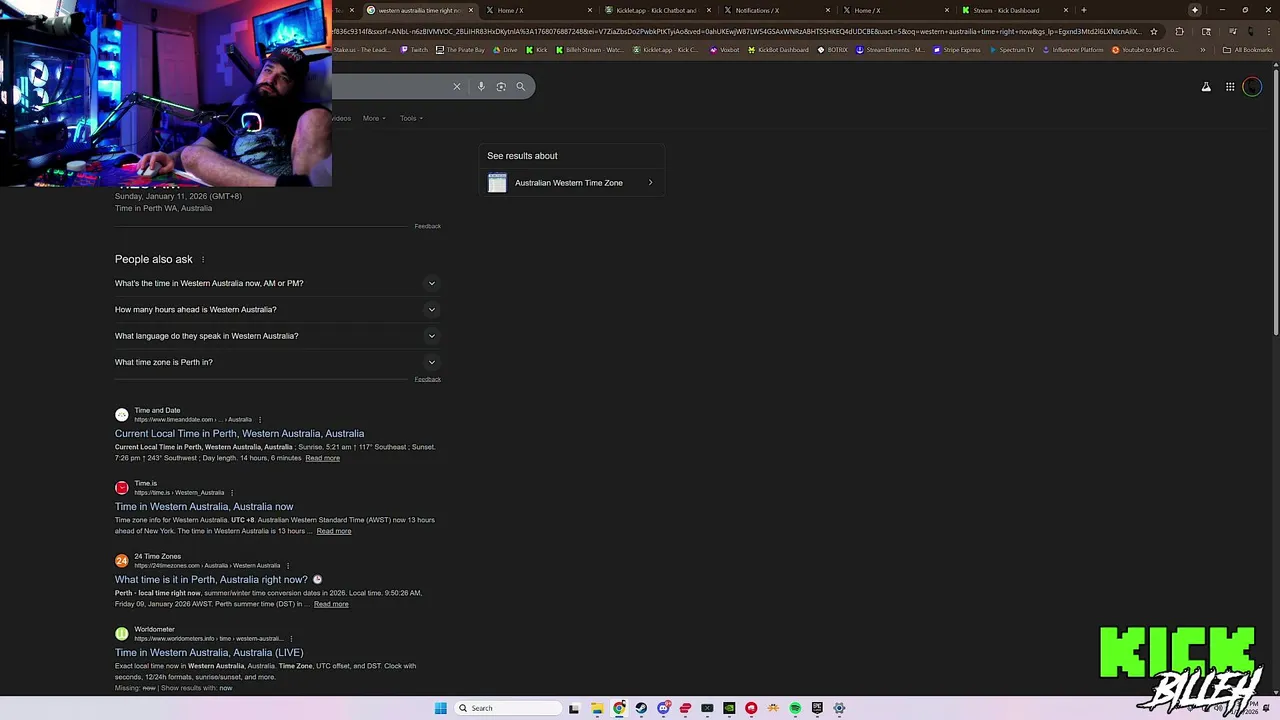
Task: Click the browser address bar URL
Action: point(735,31)
